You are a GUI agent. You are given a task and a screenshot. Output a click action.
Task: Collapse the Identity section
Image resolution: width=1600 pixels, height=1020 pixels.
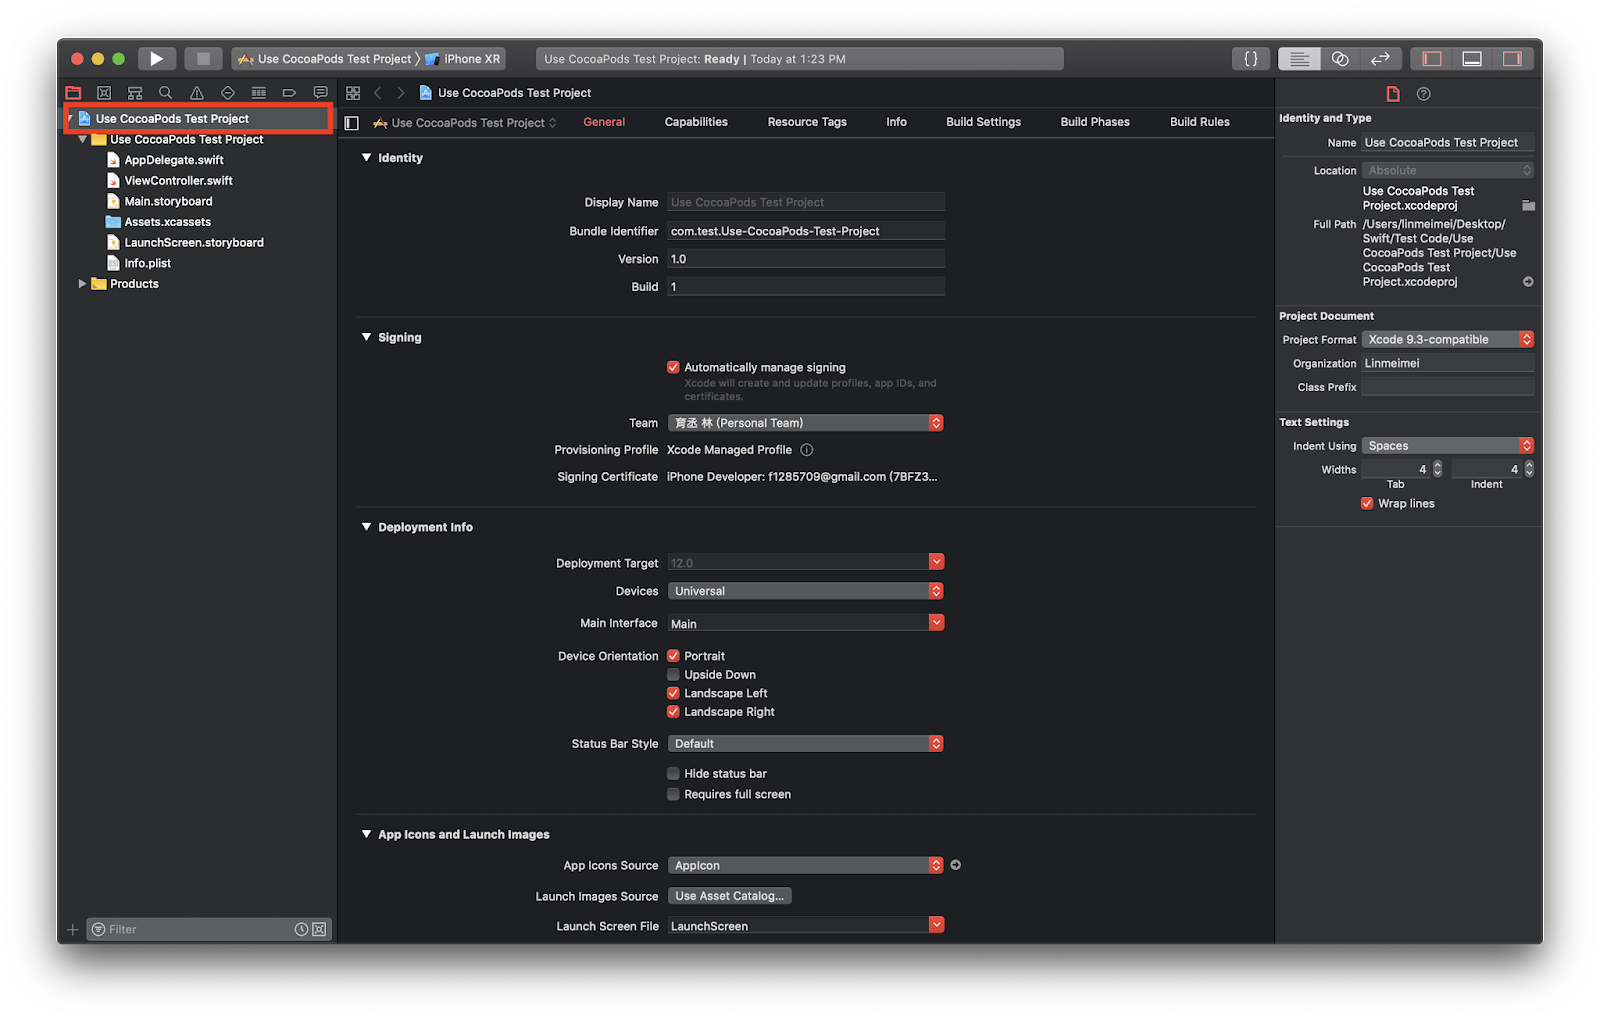point(366,158)
